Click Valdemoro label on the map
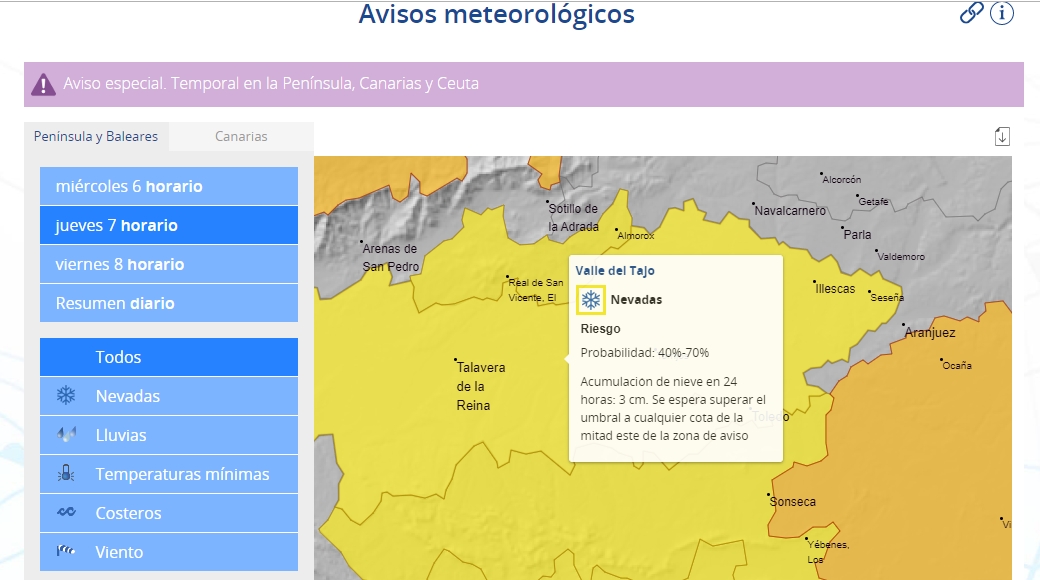Screen dimensions: 1040x580 click(901, 256)
